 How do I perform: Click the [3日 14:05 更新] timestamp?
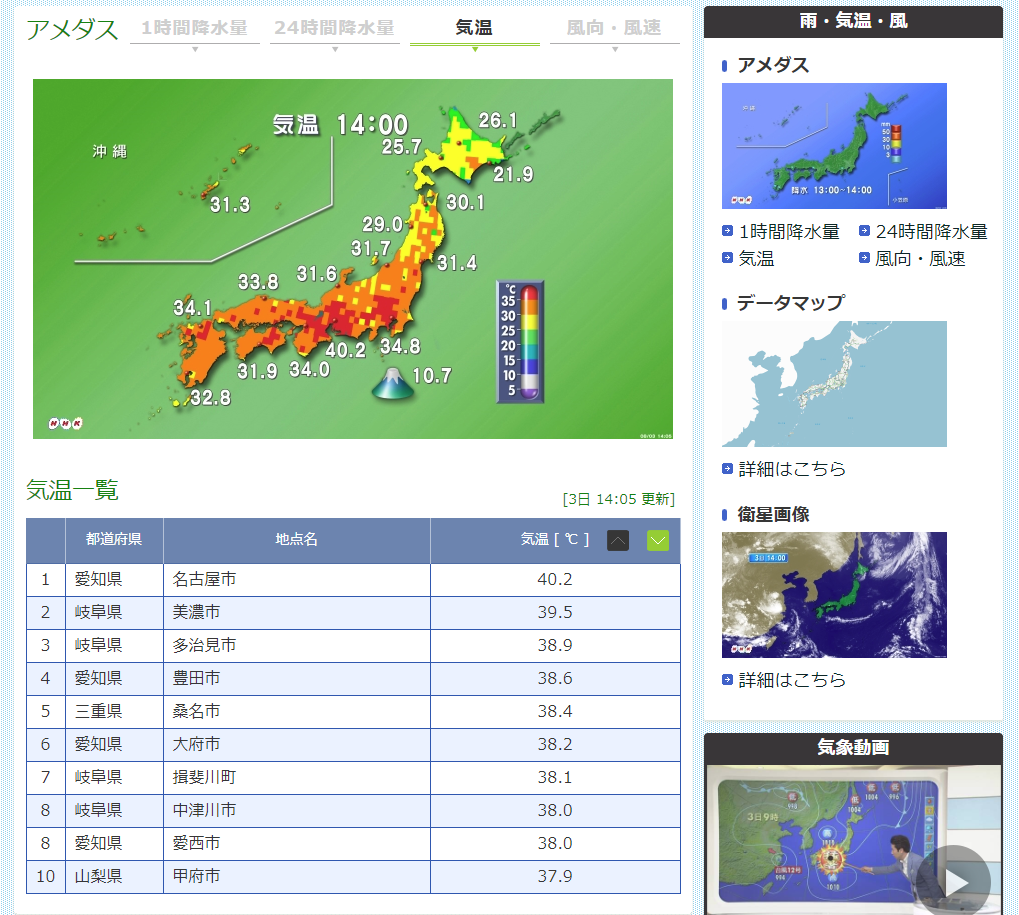[619, 499]
